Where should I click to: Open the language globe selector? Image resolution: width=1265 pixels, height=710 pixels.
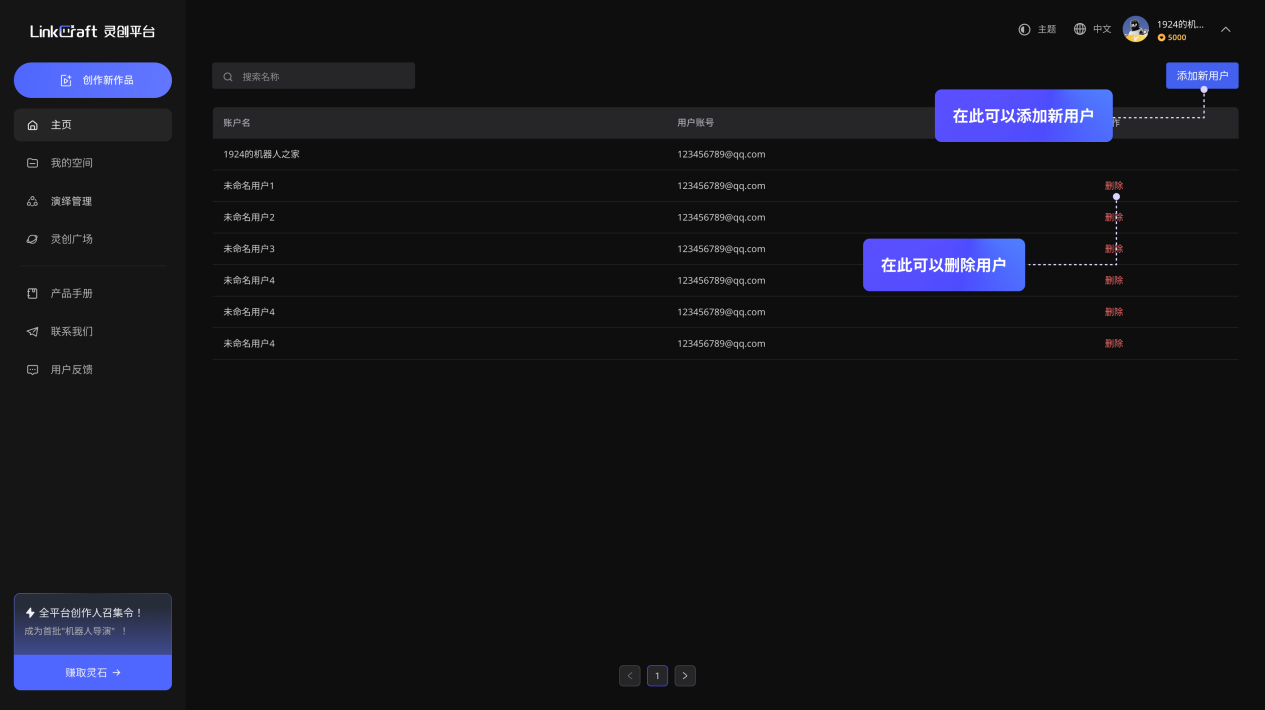[1080, 29]
